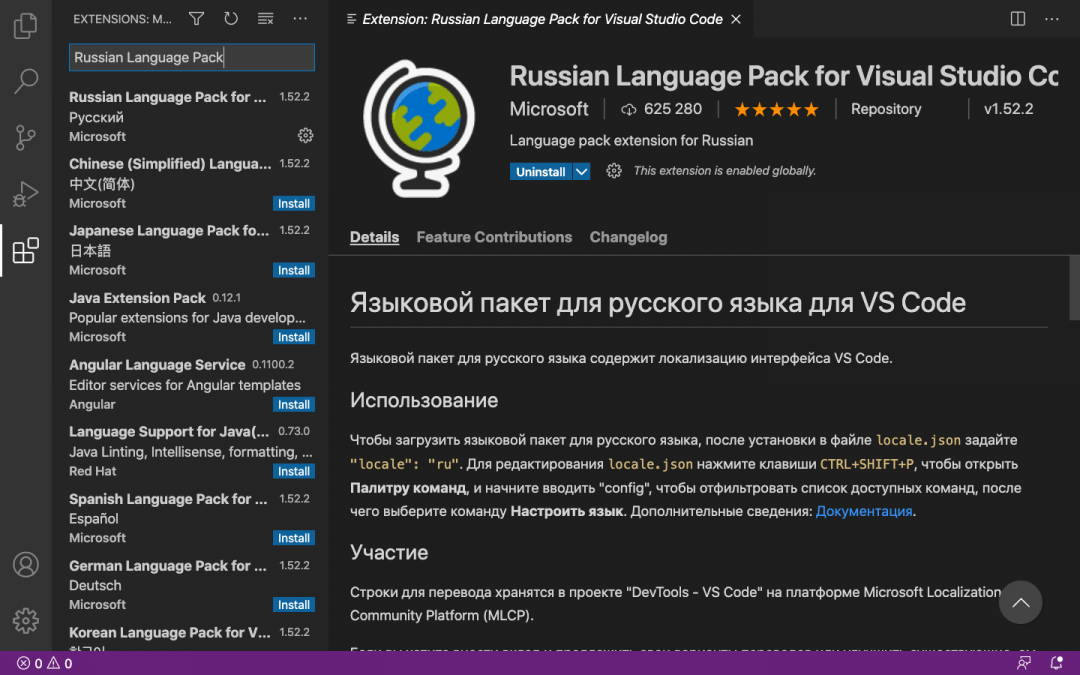Click the extension search input field
Viewport: 1080px width, 675px height.
click(191, 57)
